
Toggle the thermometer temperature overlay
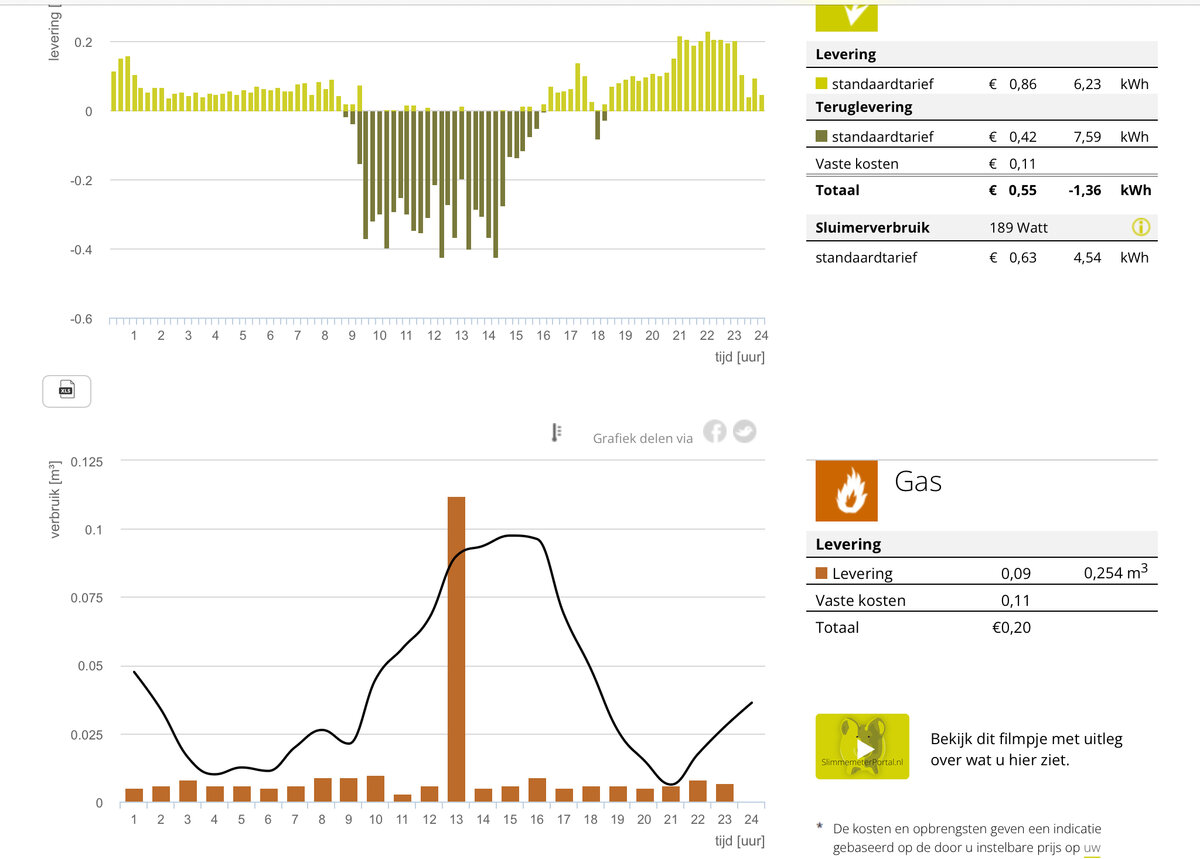[x=557, y=432]
